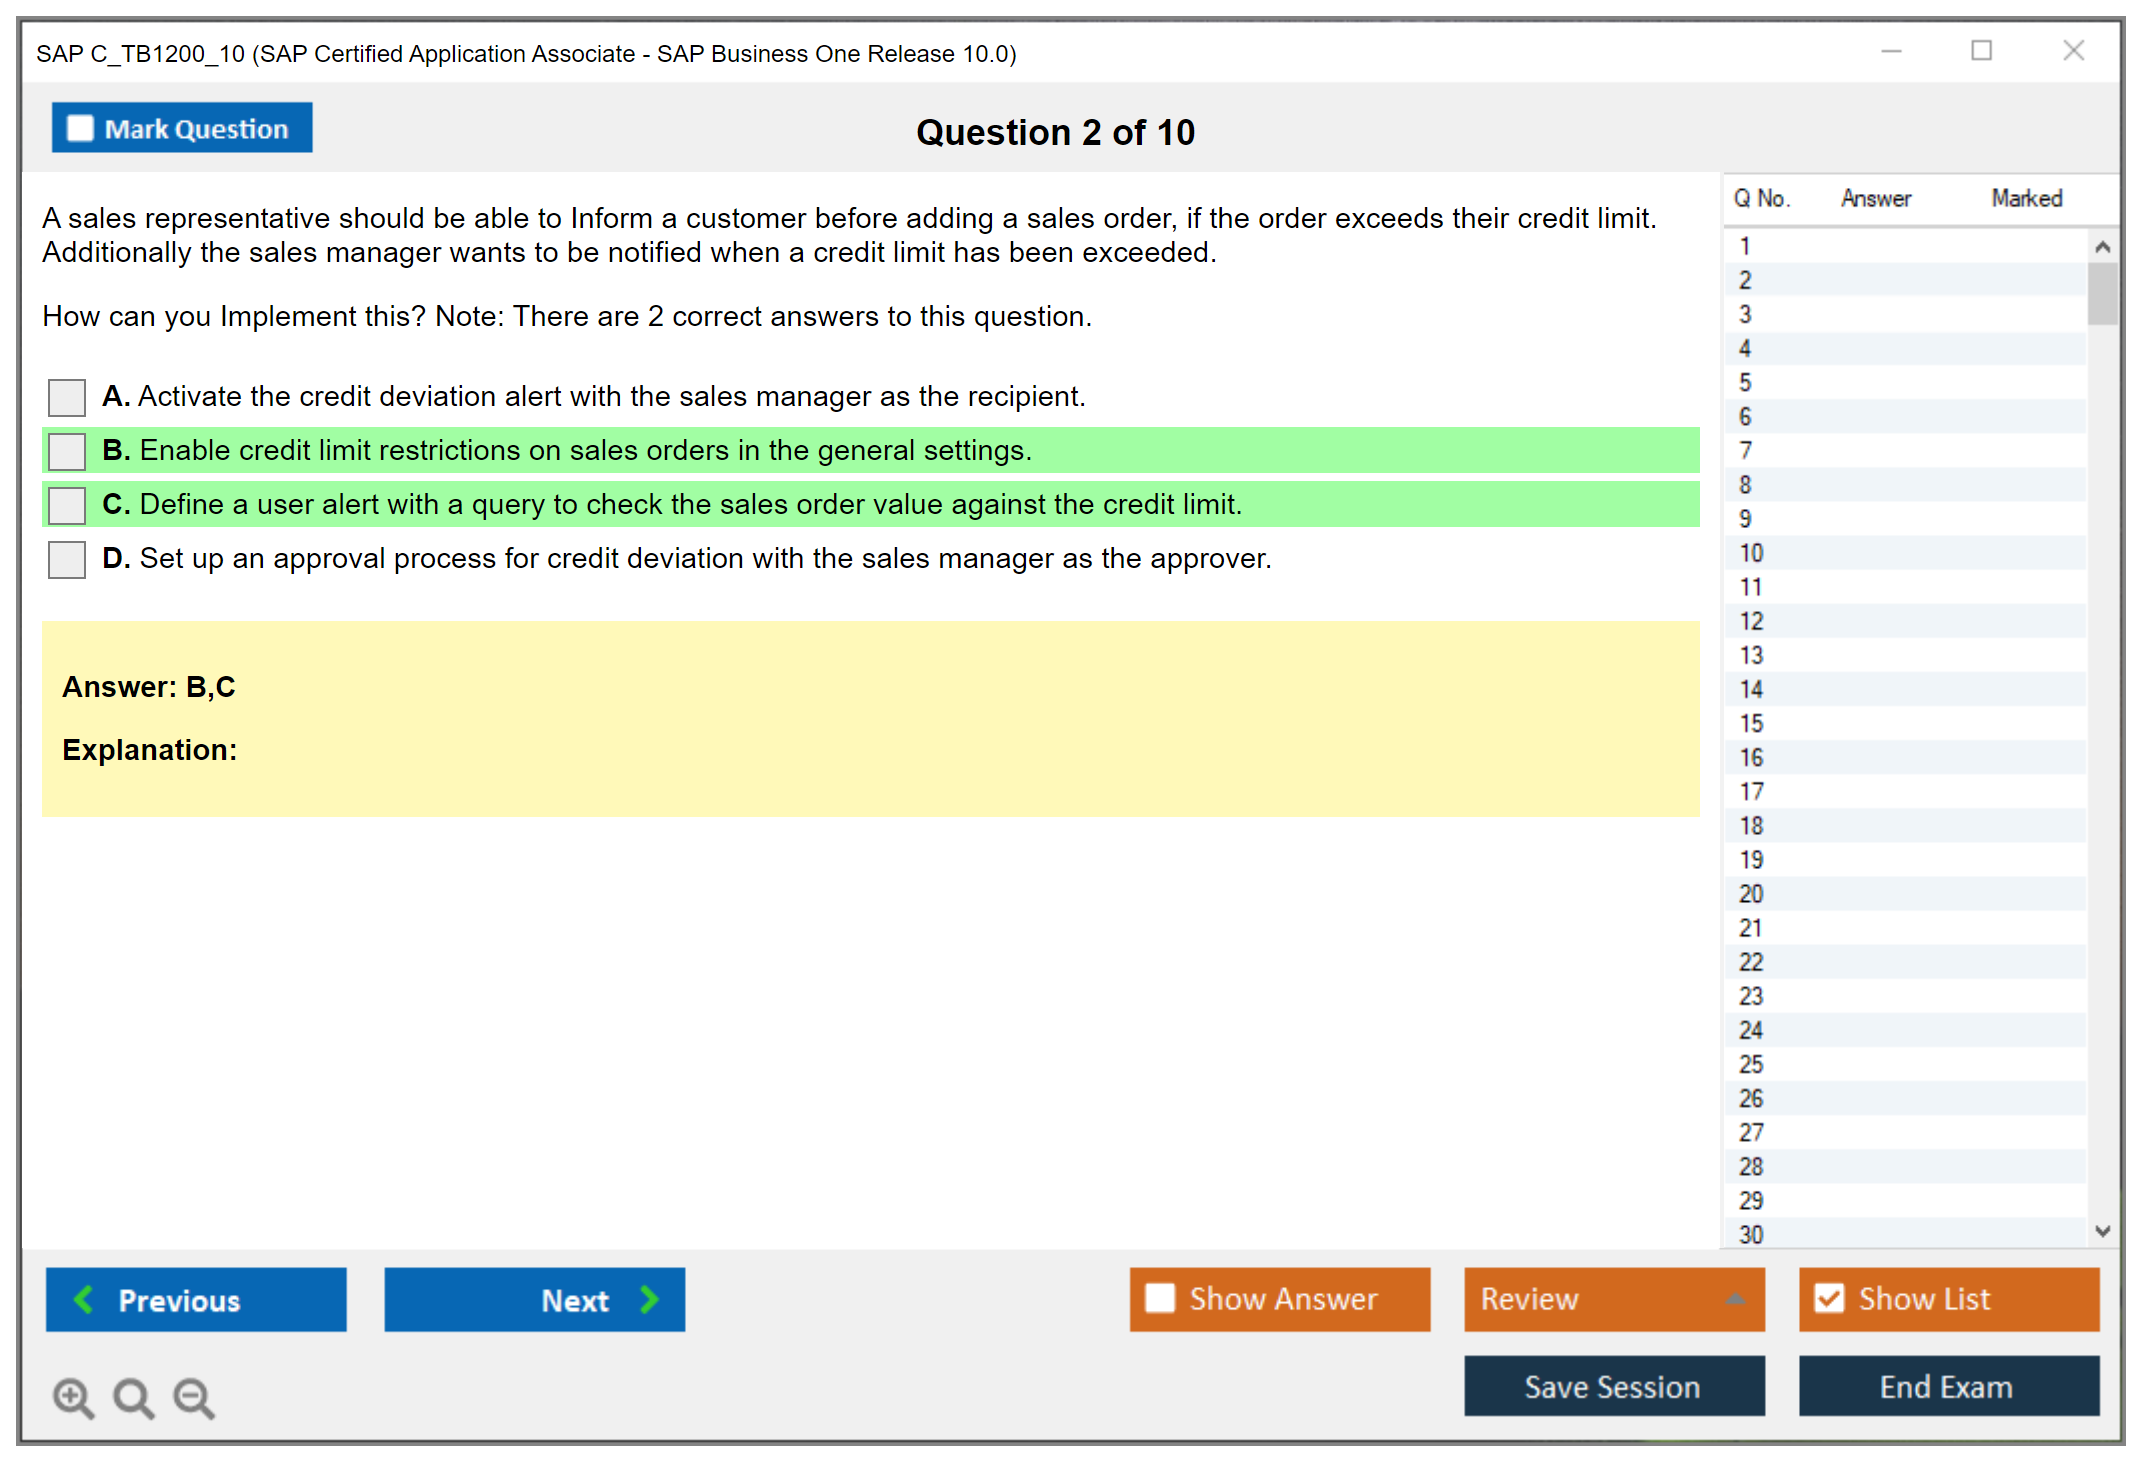Tick the checkbox for option B

pos(67,451)
